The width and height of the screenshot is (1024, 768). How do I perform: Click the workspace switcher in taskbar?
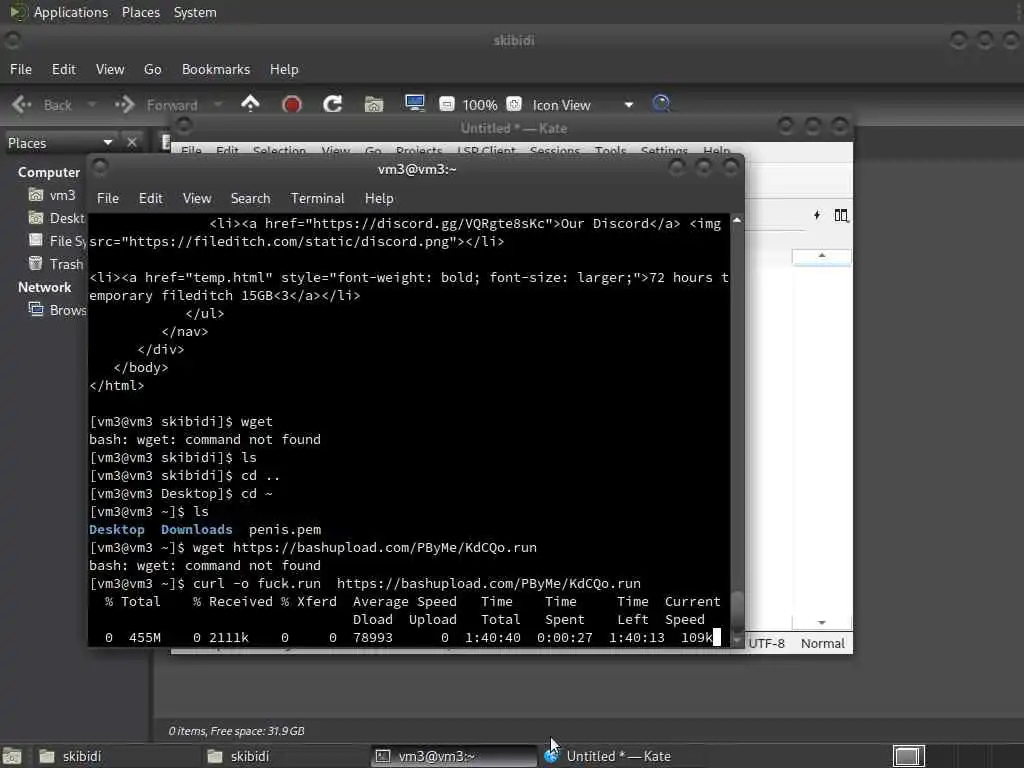click(909, 756)
